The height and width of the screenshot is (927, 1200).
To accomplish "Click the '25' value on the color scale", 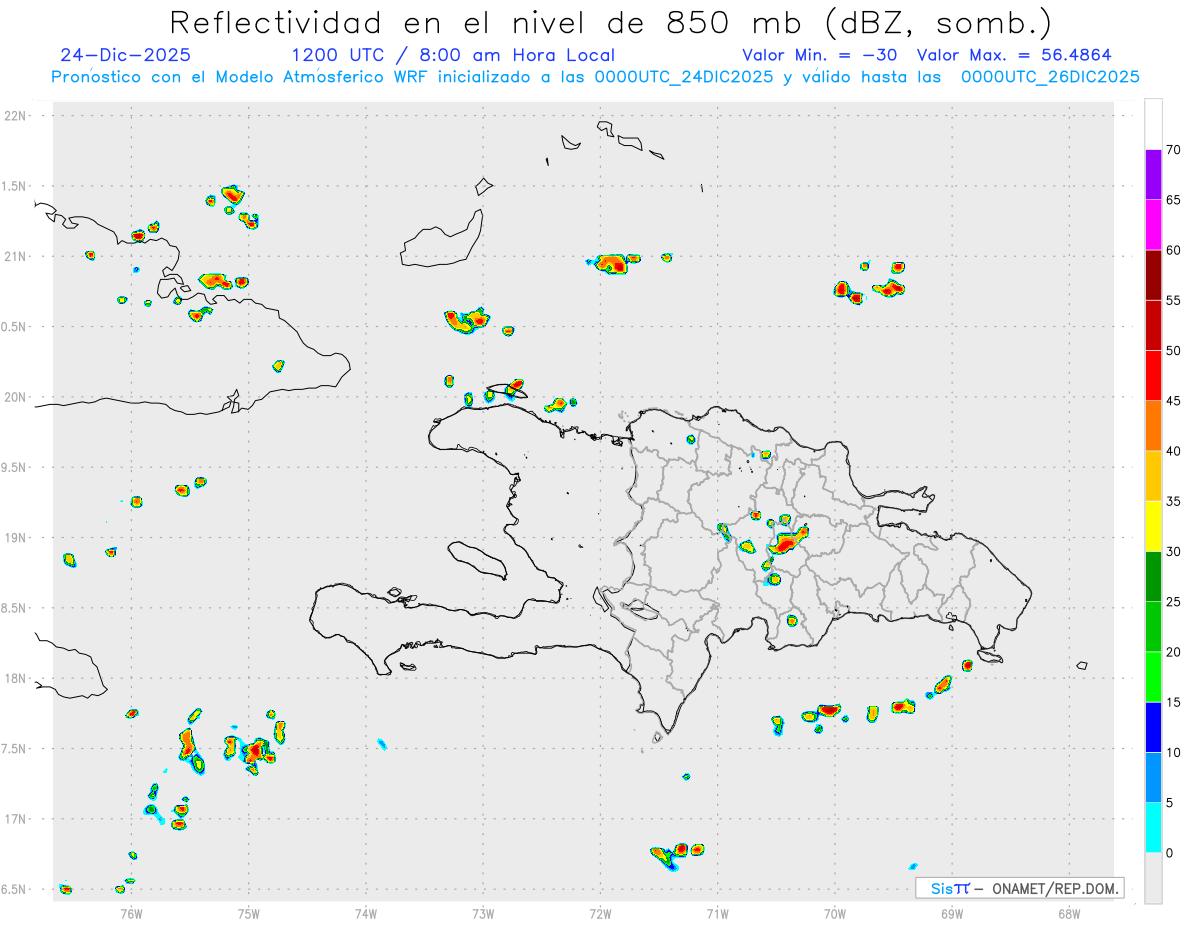I will 1174,602.
